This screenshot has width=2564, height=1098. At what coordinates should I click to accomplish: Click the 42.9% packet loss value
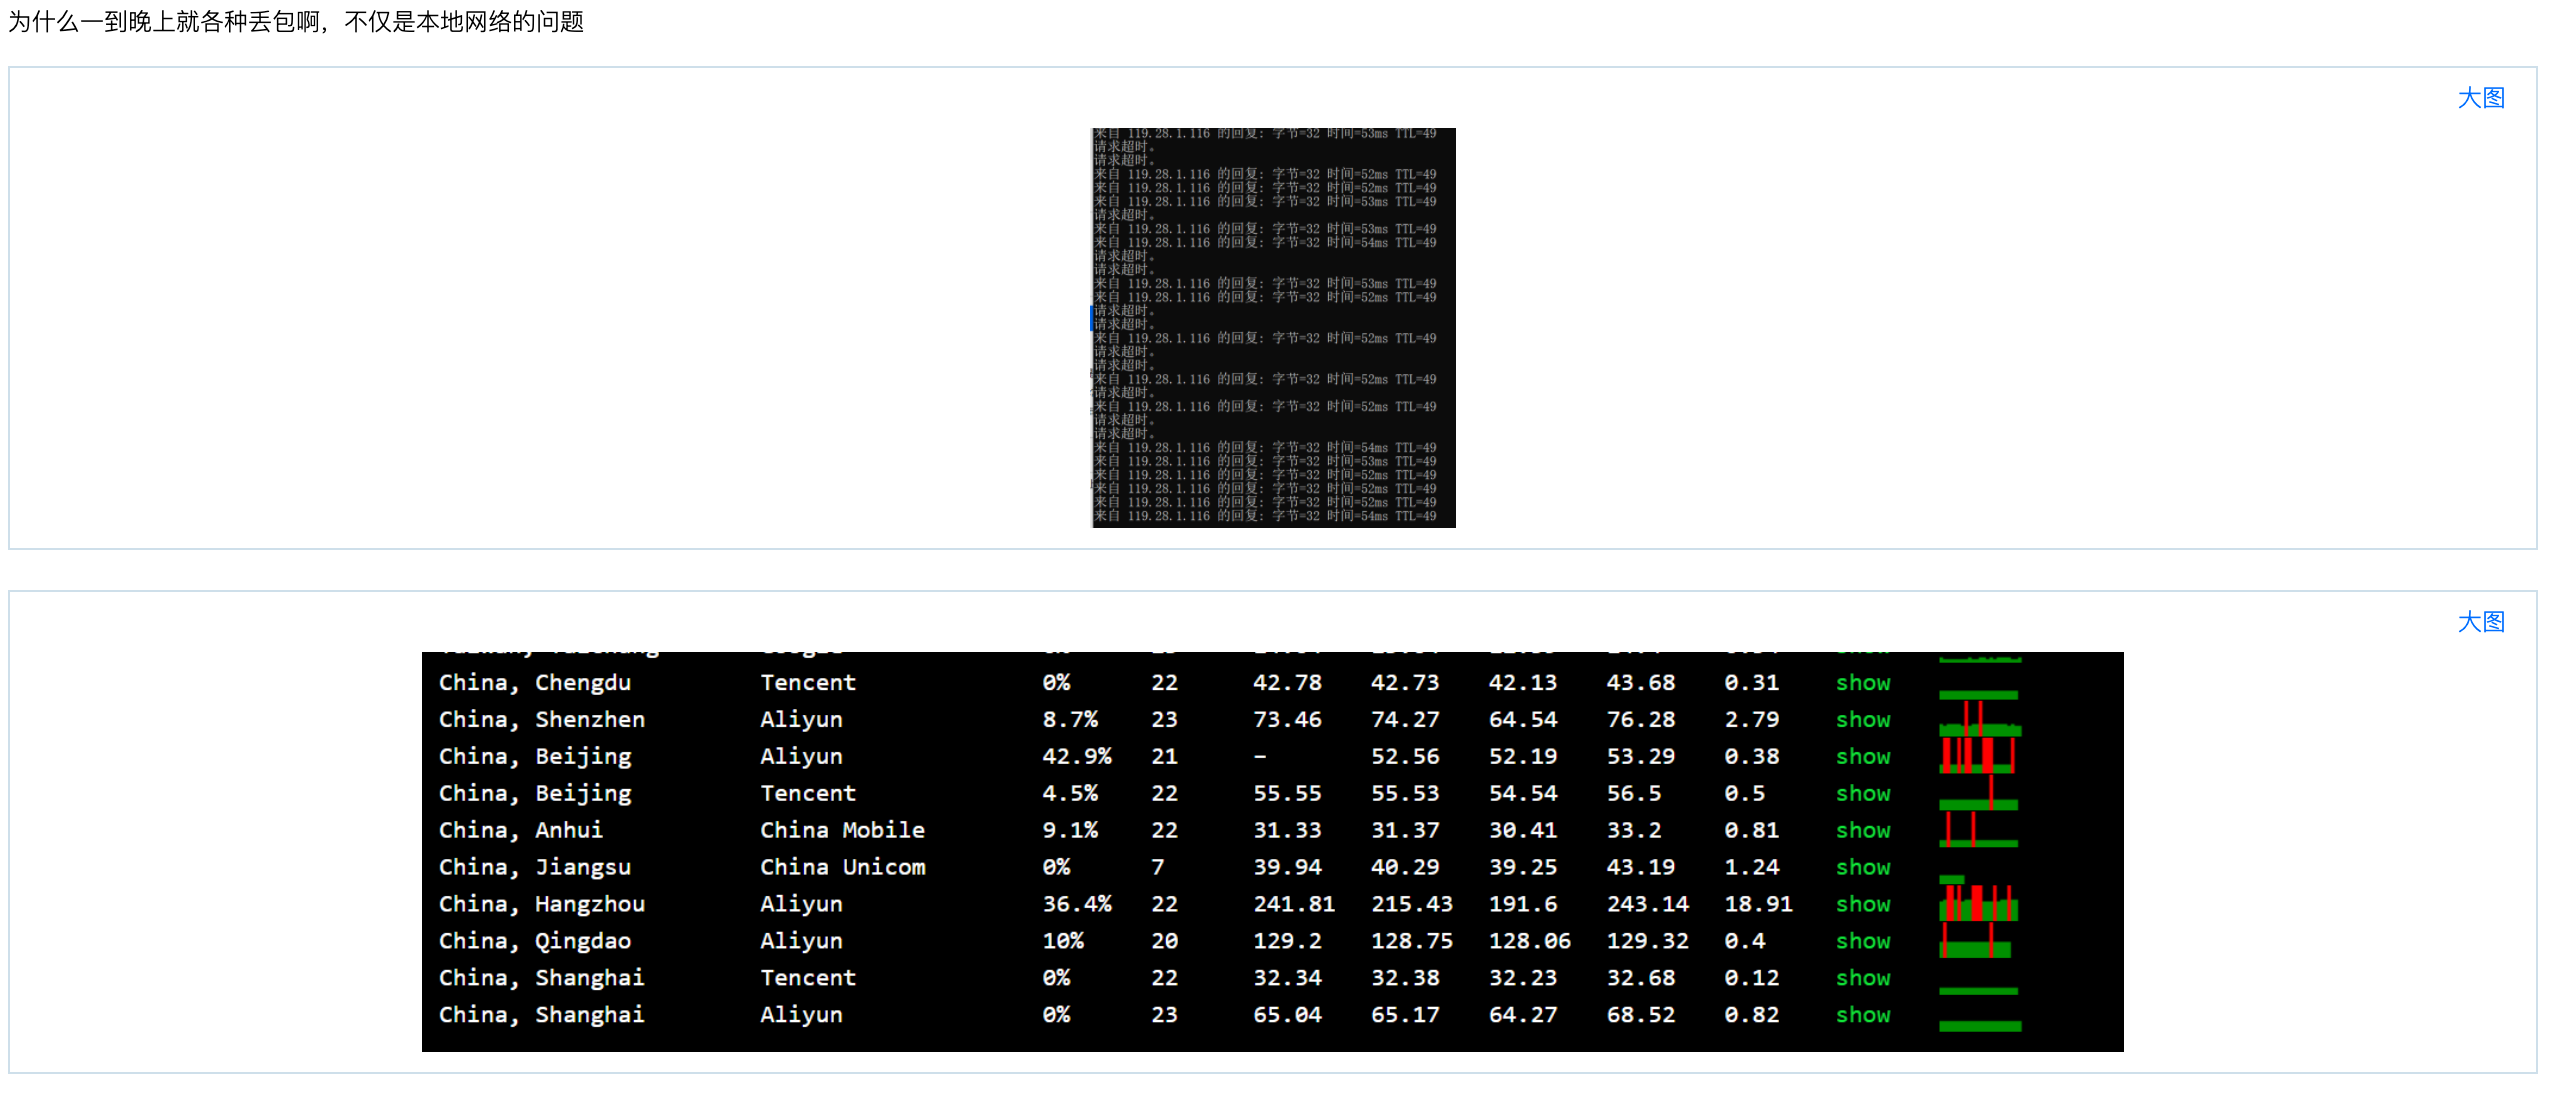[x=1077, y=757]
